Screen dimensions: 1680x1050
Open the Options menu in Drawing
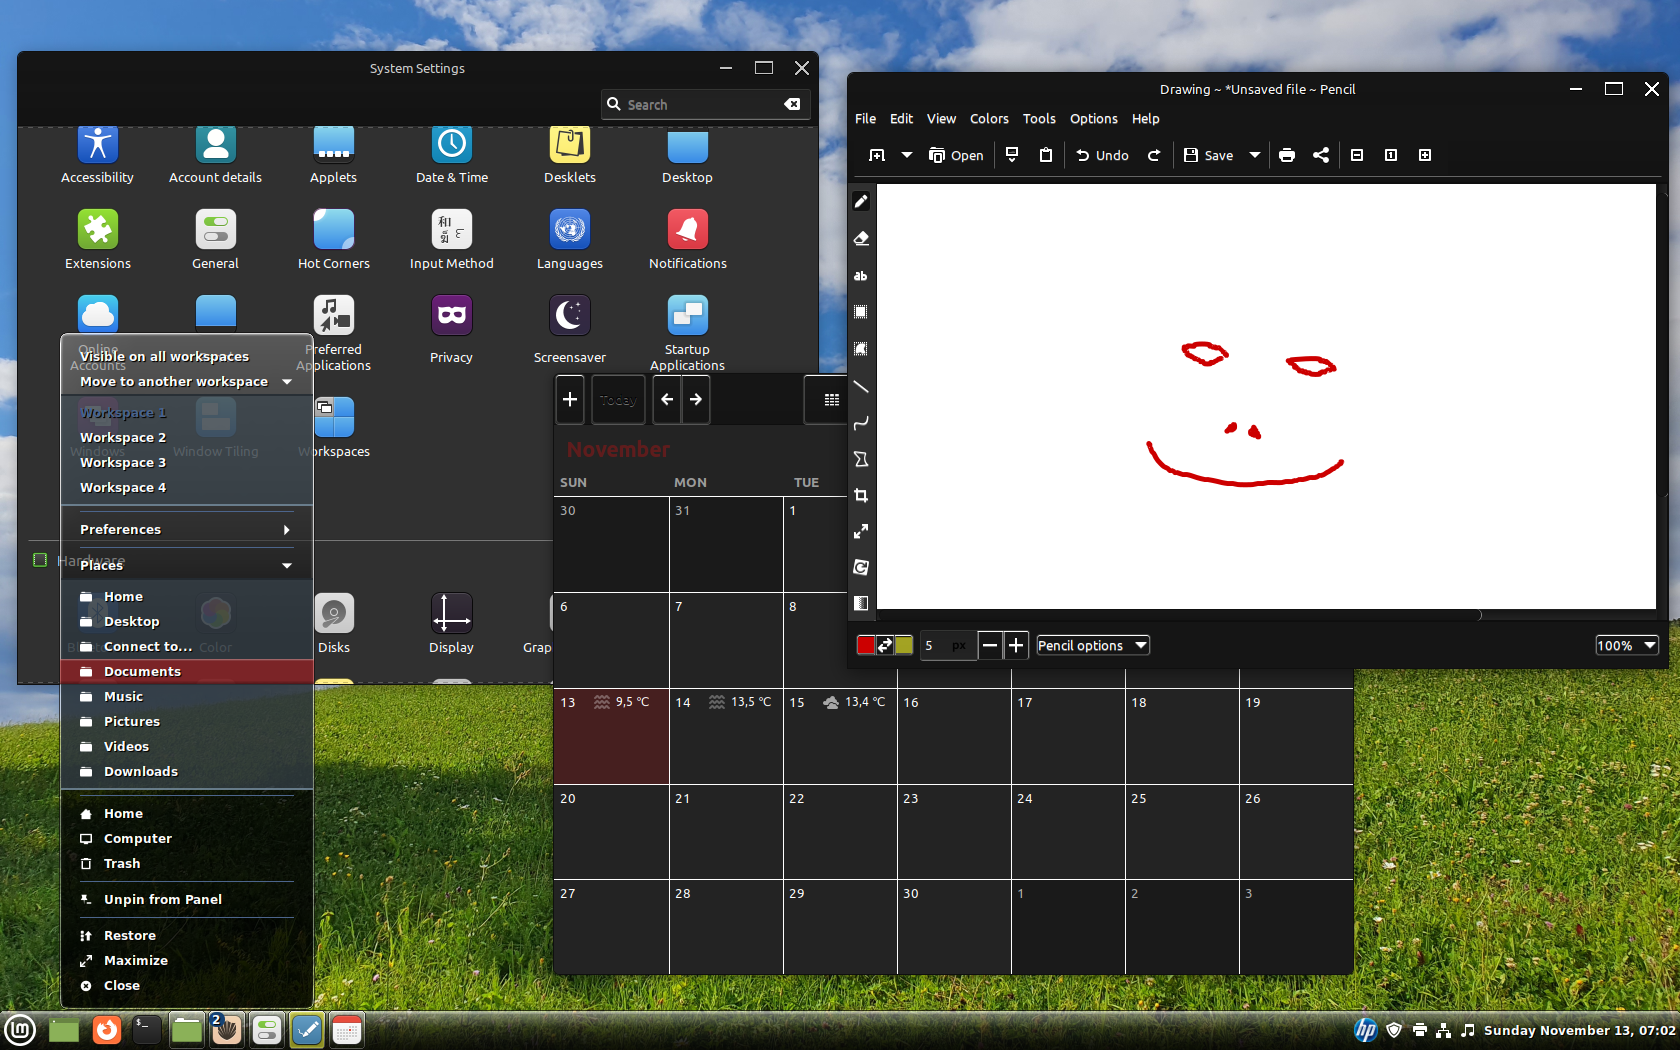pyautogui.click(x=1094, y=118)
